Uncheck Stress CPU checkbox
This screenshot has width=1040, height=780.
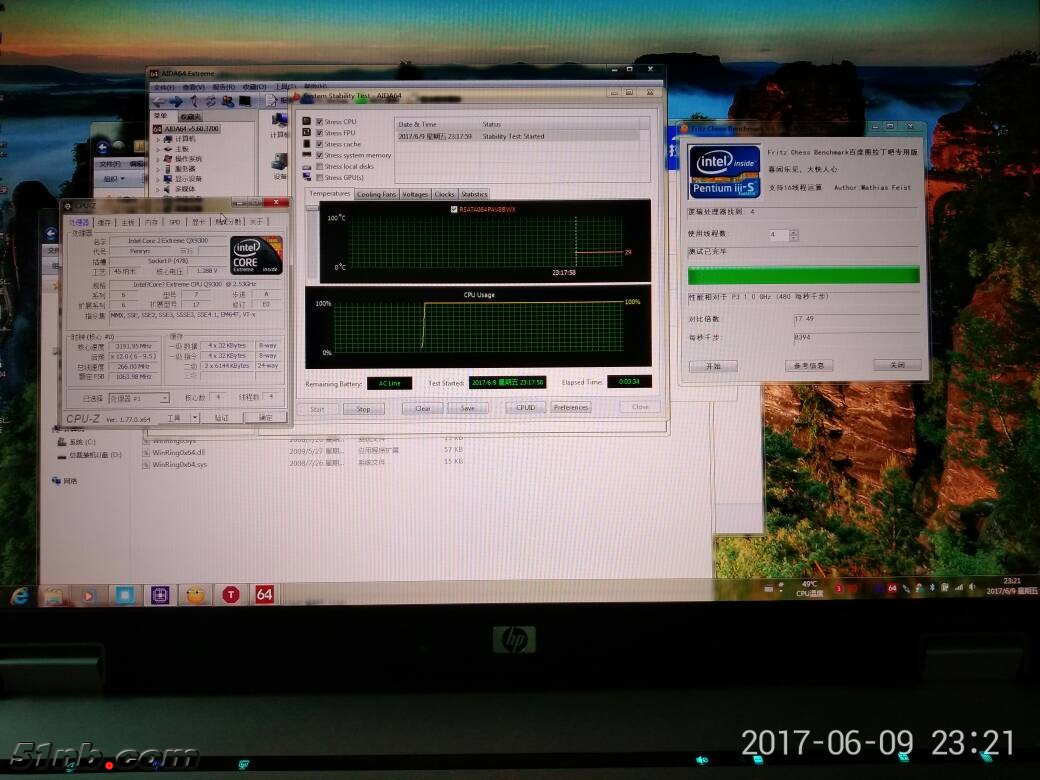coord(320,121)
